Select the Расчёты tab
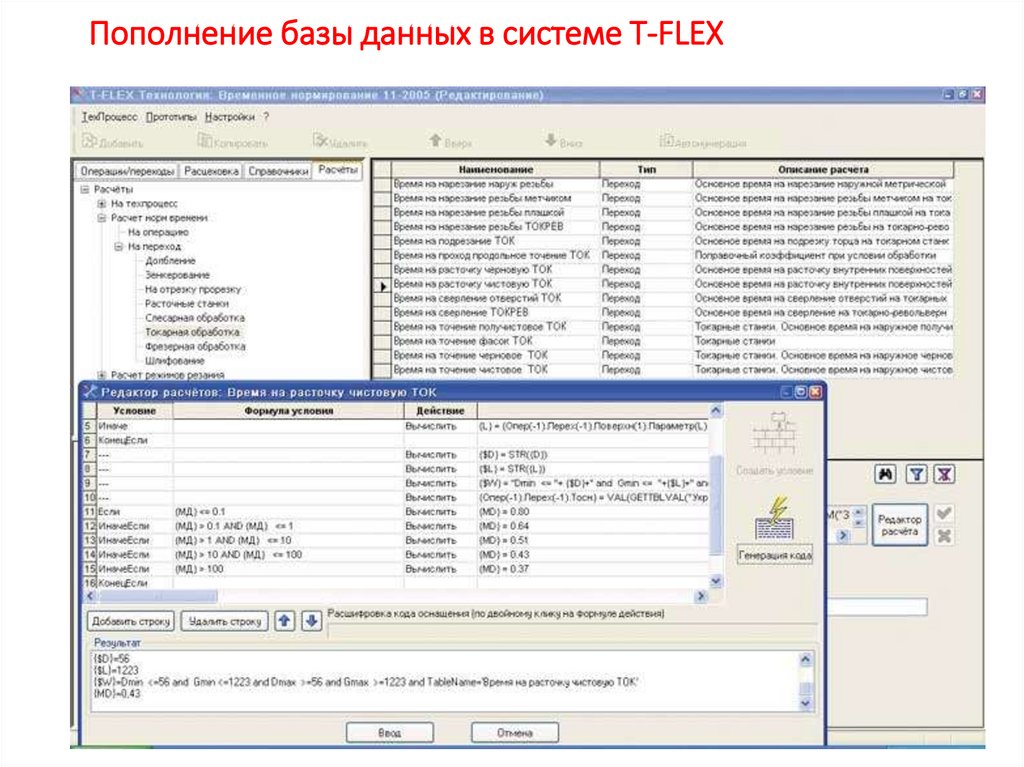1024x767 pixels. (x=338, y=169)
